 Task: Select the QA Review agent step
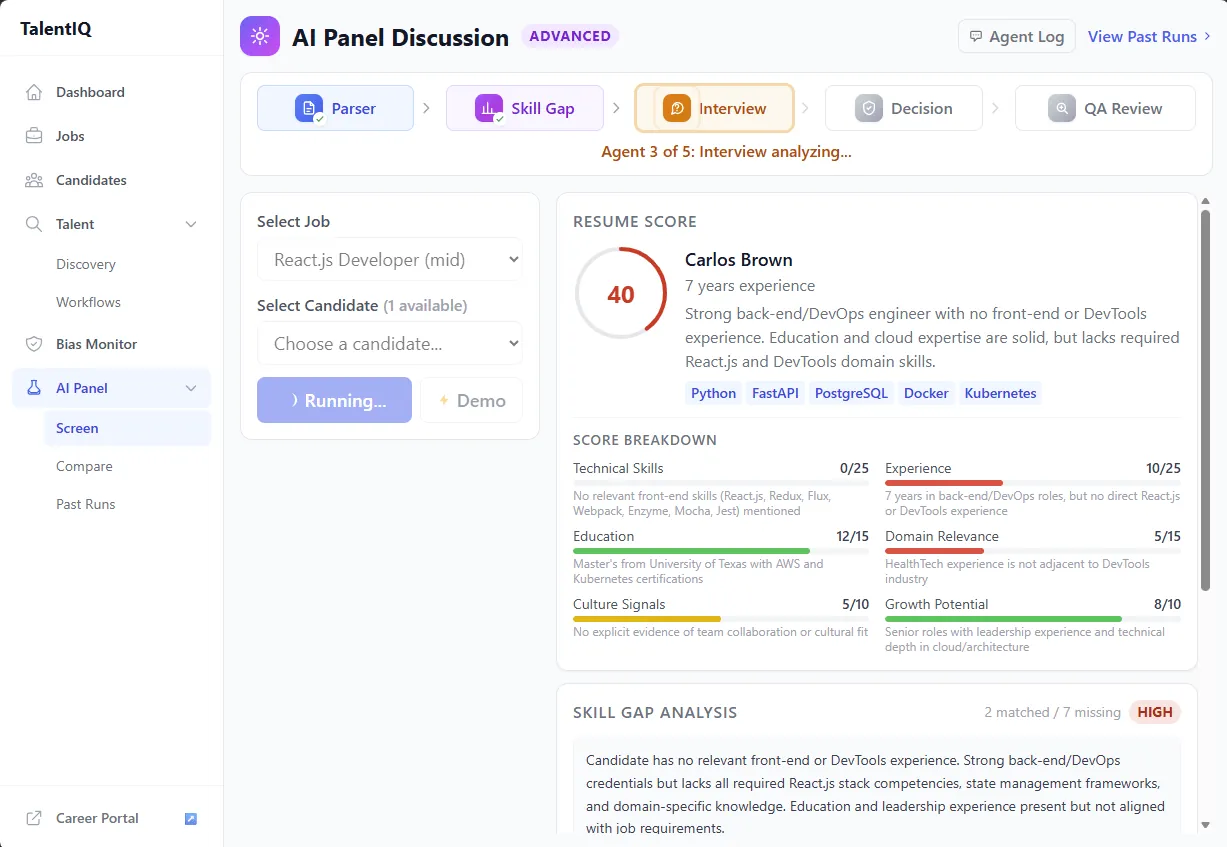tap(1105, 108)
